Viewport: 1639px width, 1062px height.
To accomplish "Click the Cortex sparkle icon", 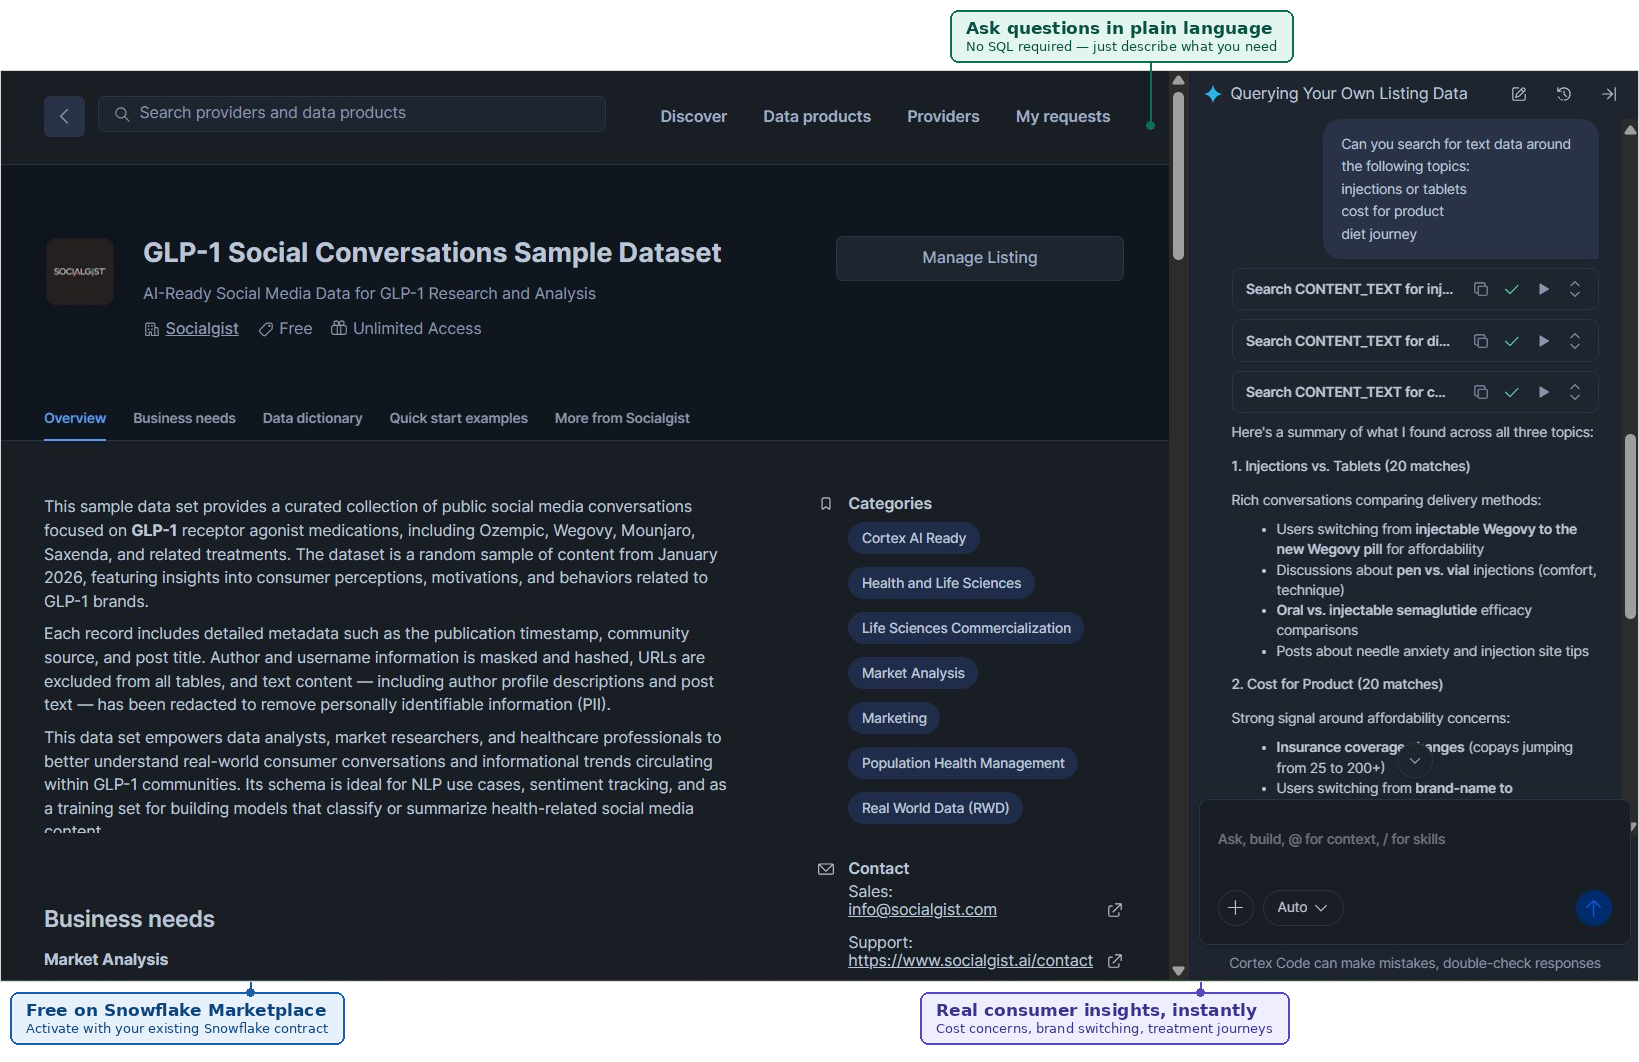I will tap(1213, 94).
